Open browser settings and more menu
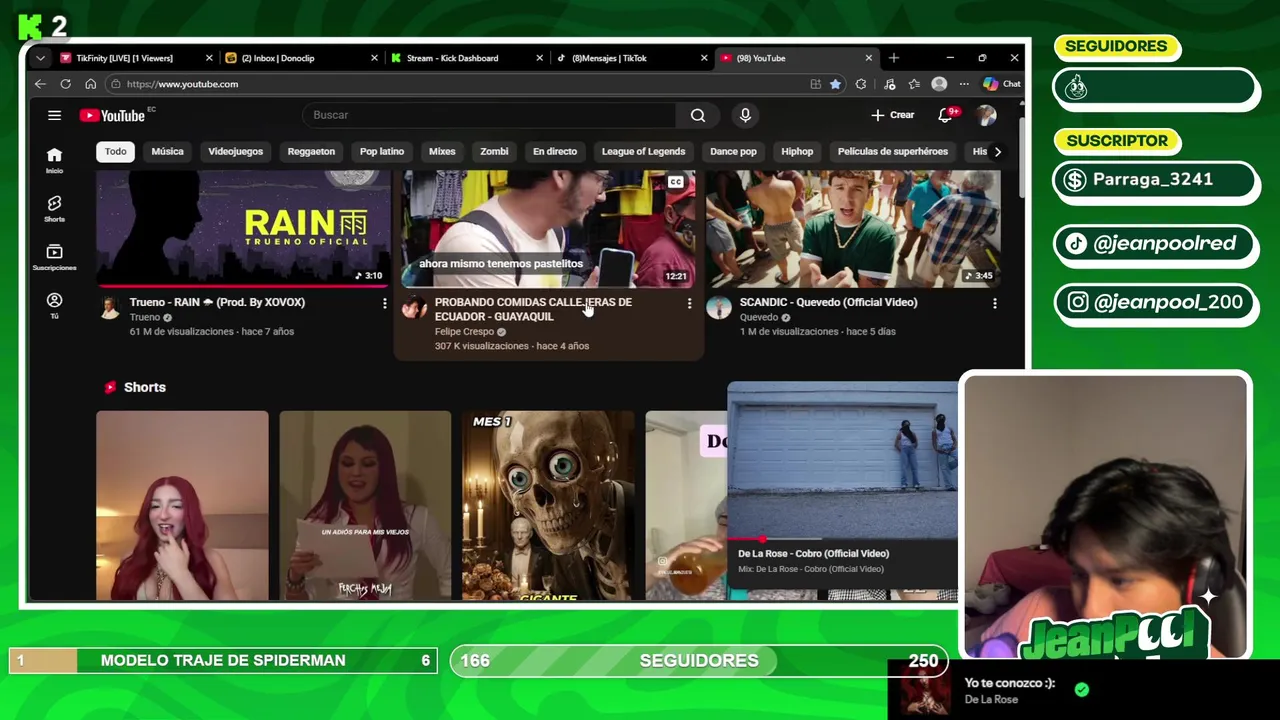1280x720 pixels. [964, 84]
